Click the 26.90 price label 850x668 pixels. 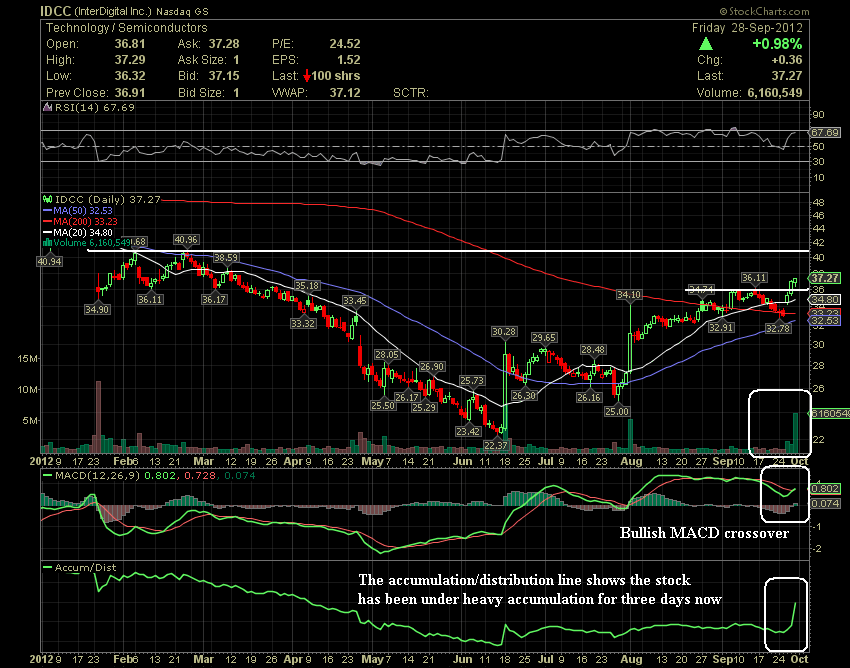(x=432, y=367)
